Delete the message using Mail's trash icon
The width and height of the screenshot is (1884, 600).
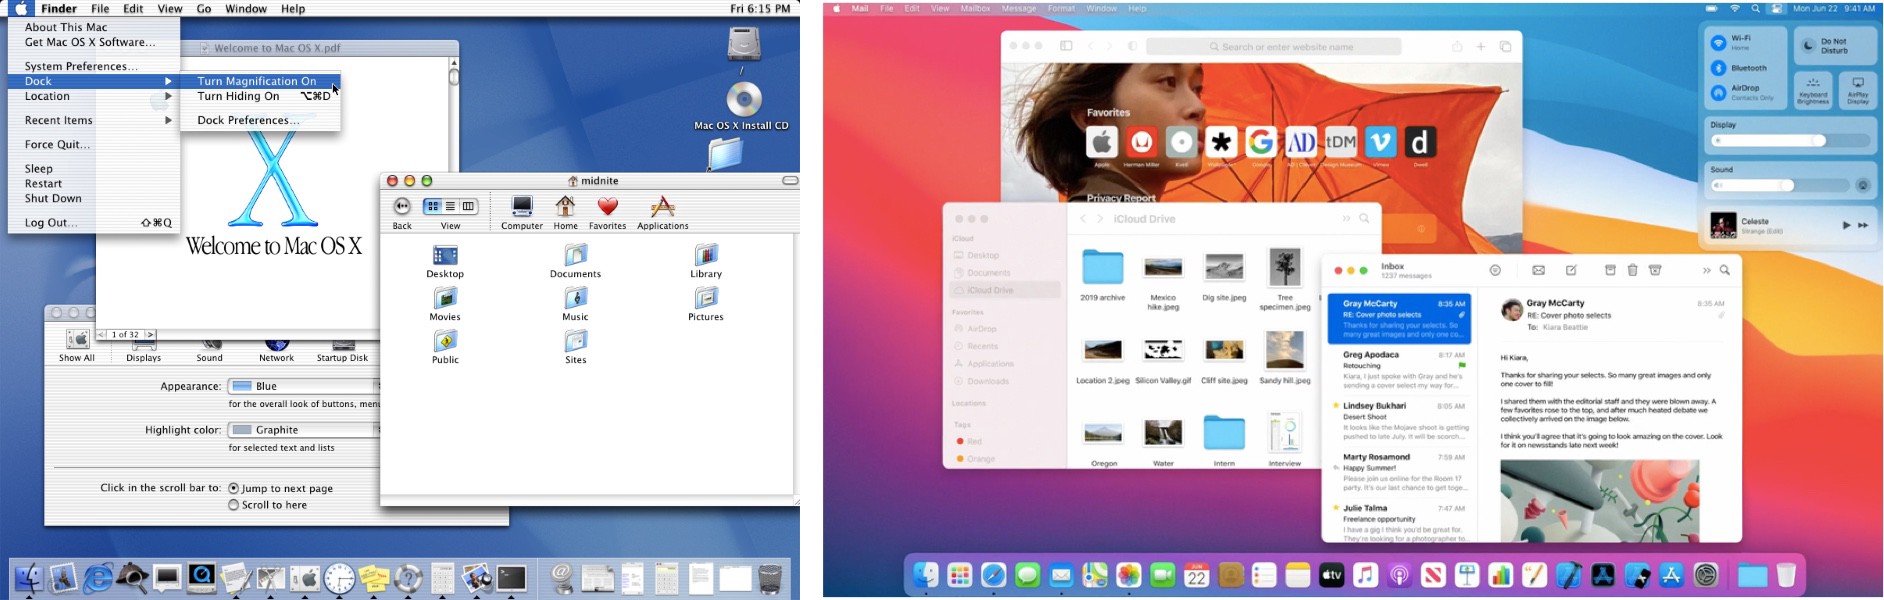(x=1633, y=270)
